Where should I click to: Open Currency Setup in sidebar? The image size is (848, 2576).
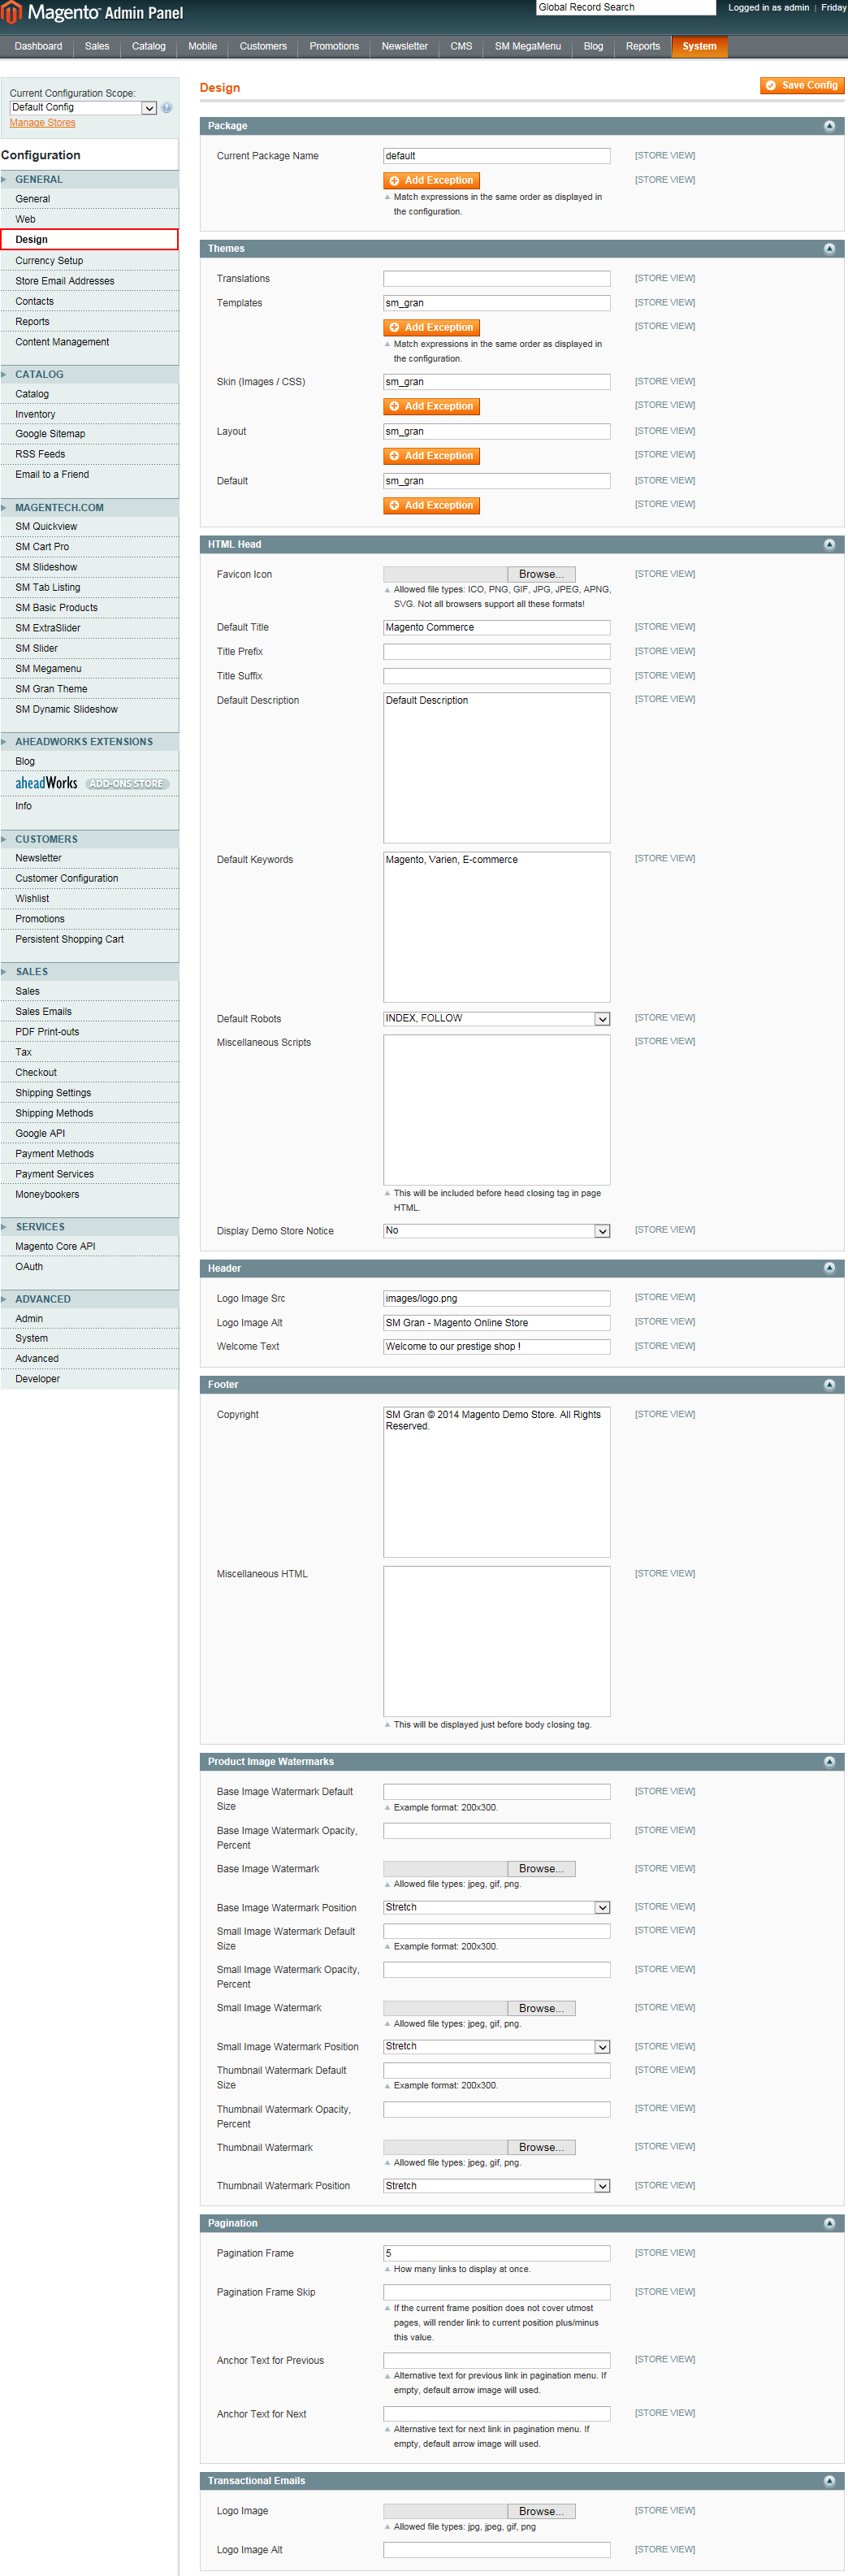[x=49, y=261]
